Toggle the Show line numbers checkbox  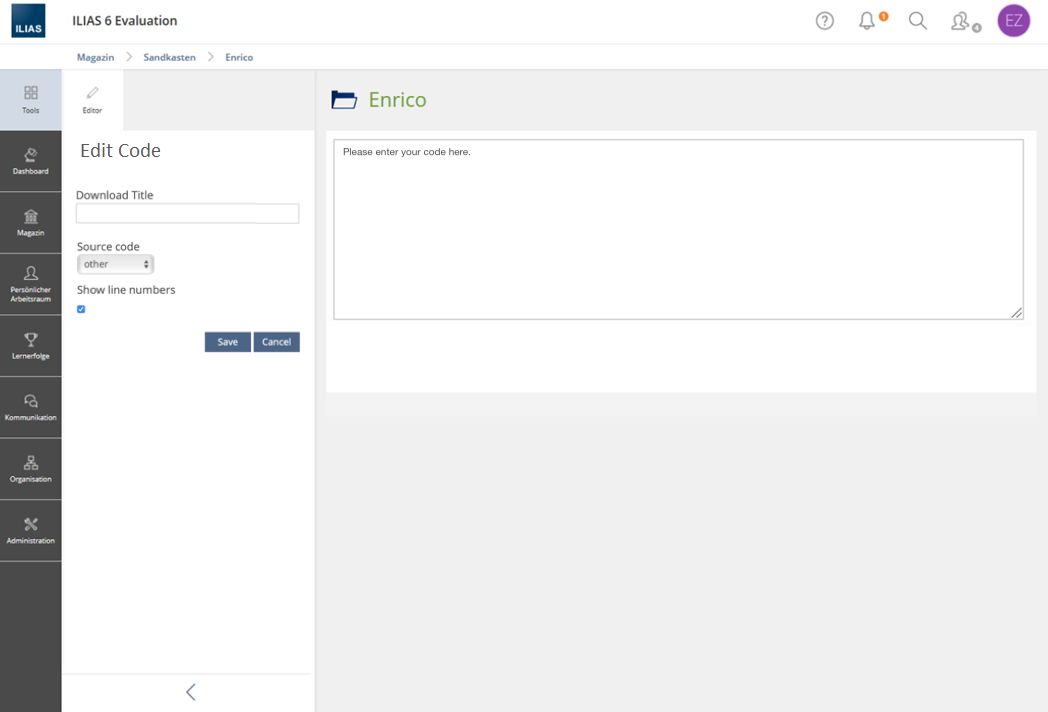(x=81, y=309)
